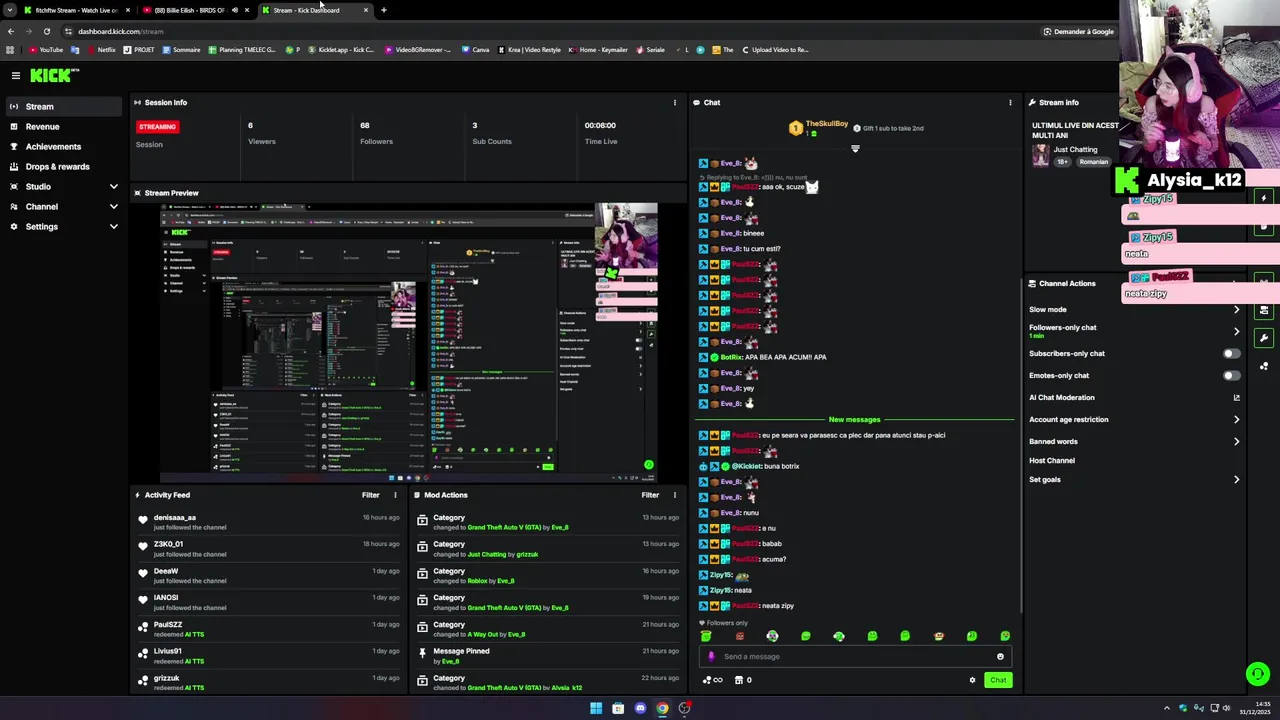
Task: Click the green Chat send button
Action: [x=998, y=680]
